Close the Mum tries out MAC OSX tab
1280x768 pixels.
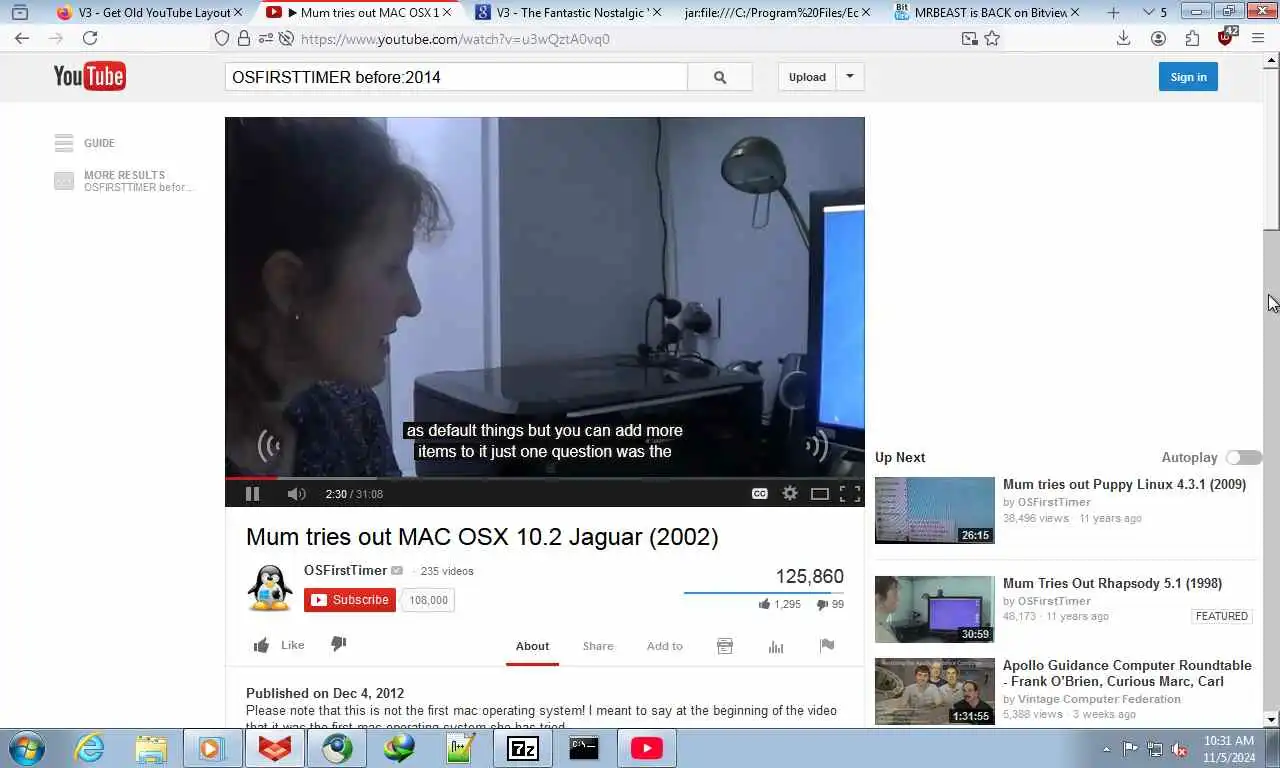pyautogui.click(x=447, y=13)
